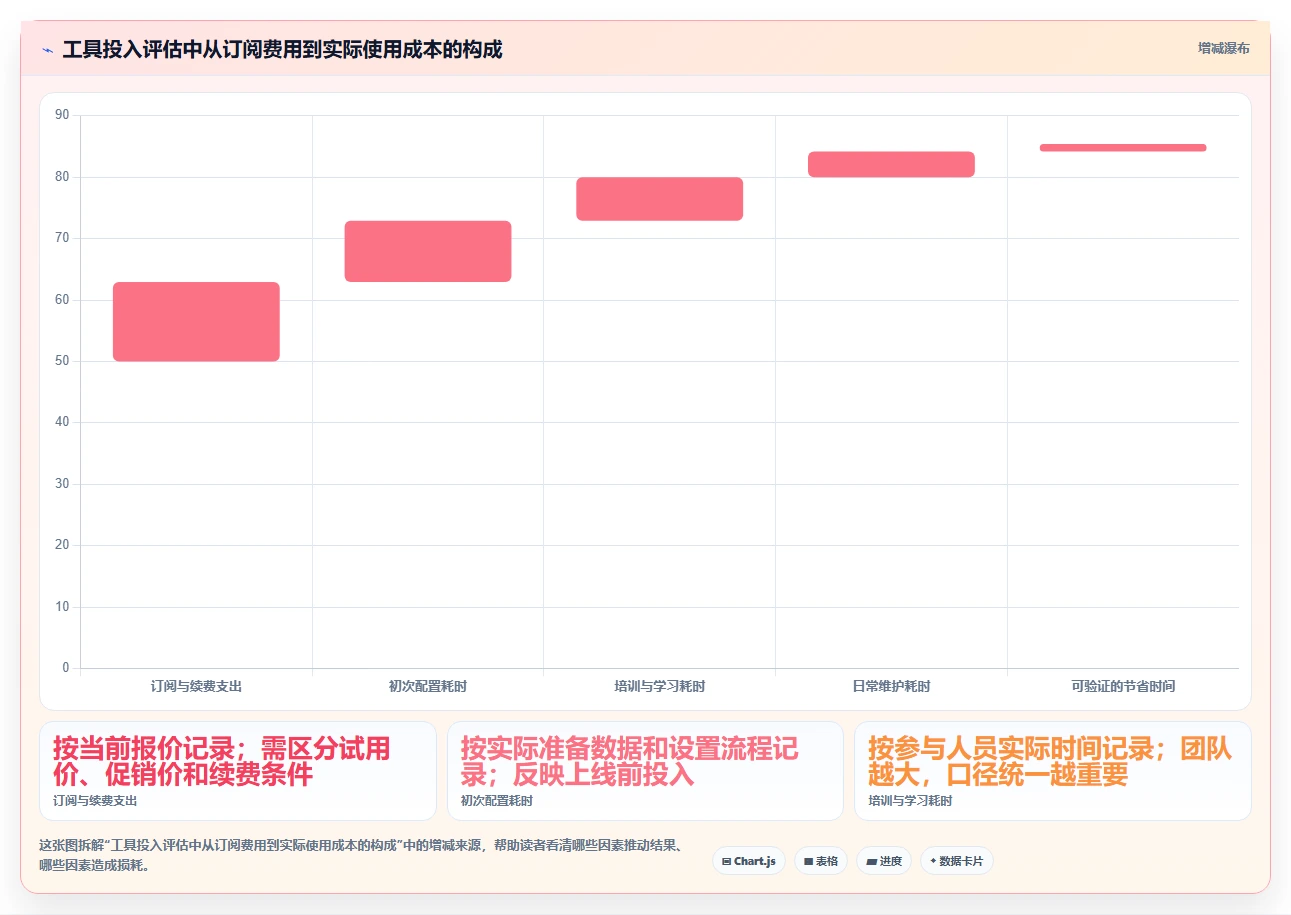The image size is (1291, 915).
Task: Click the 培训与学习耗时 waterfall bar
Action: coord(660,199)
